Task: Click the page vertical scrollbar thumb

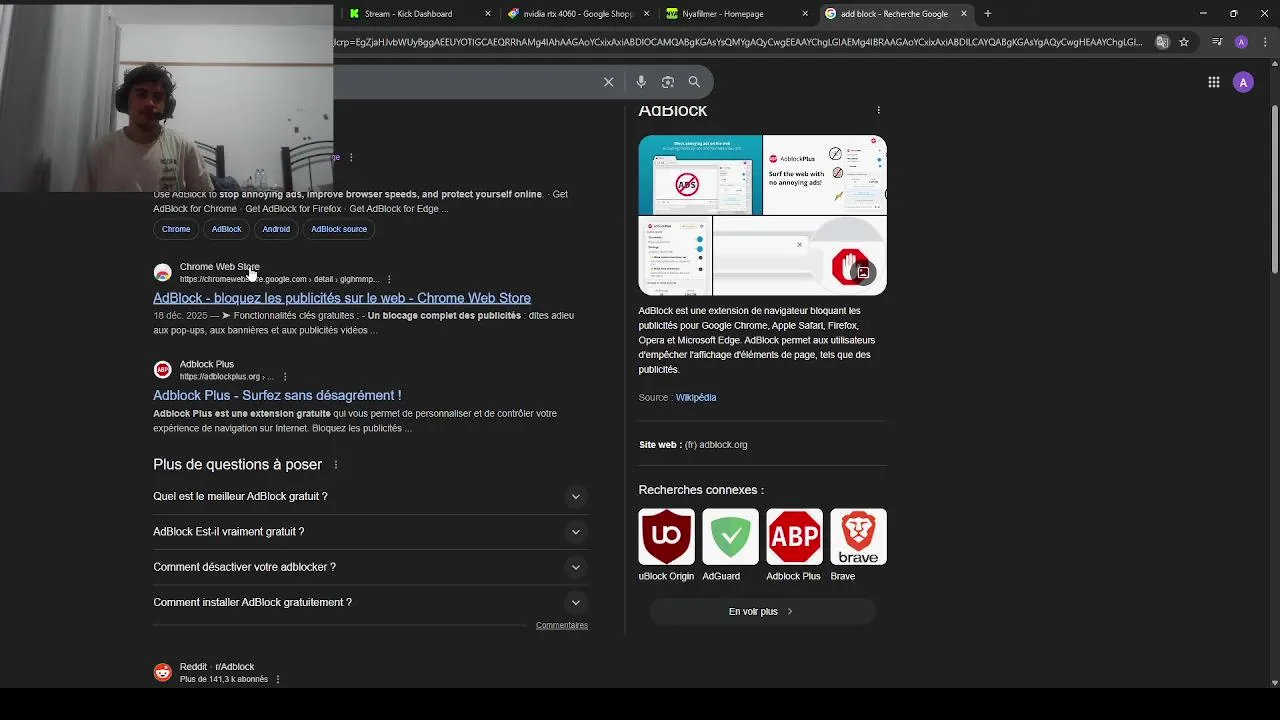Action: pyautogui.click(x=1275, y=190)
